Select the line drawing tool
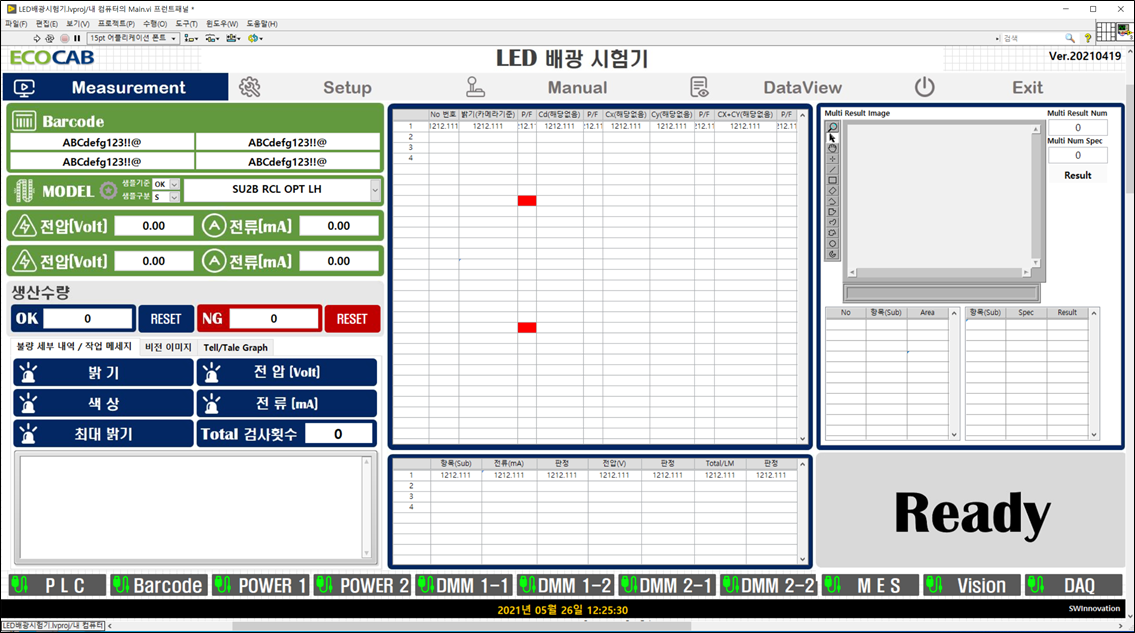The width and height of the screenshot is (1135, 633). click(832, 169)
